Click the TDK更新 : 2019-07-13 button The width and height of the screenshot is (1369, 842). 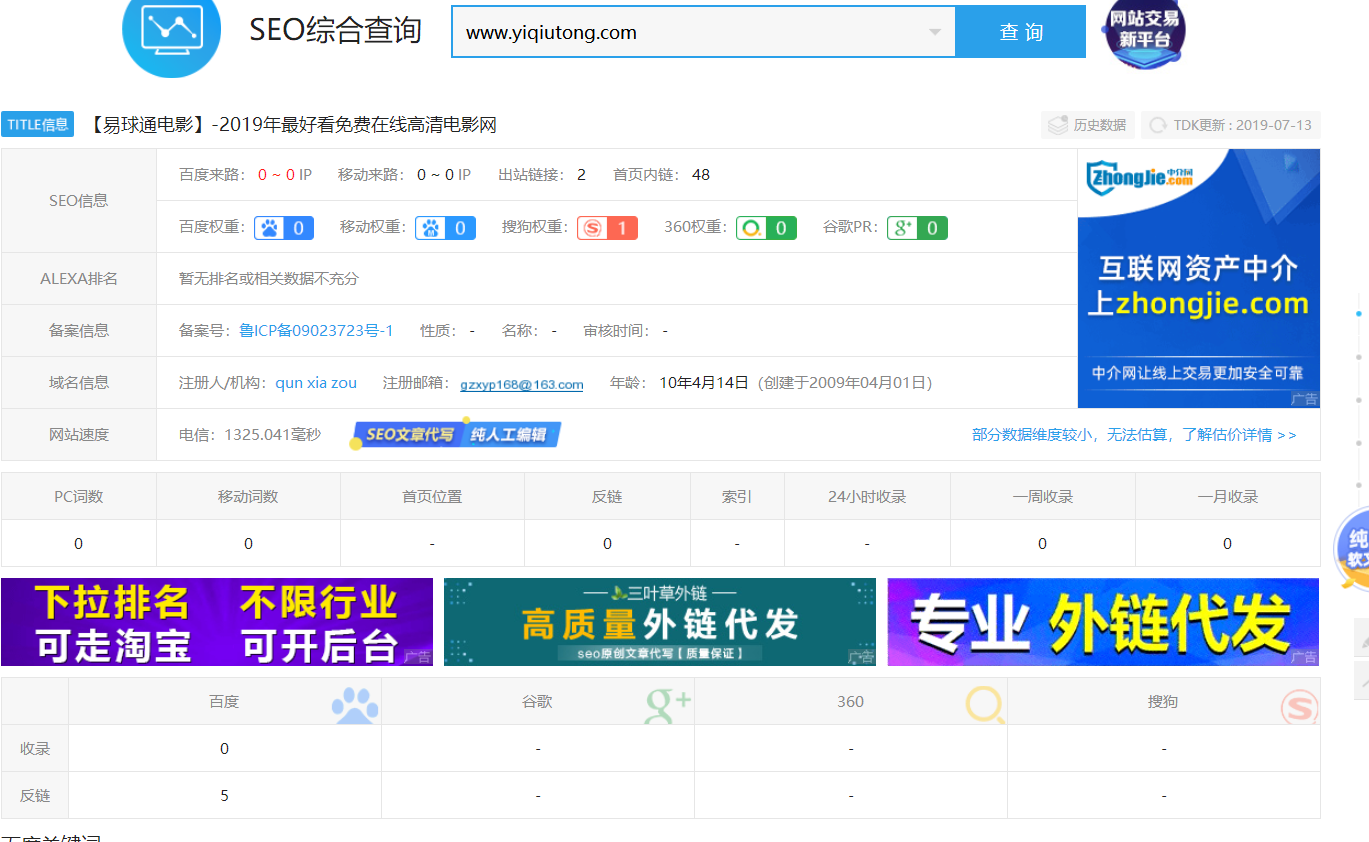tap(1231, 125)
